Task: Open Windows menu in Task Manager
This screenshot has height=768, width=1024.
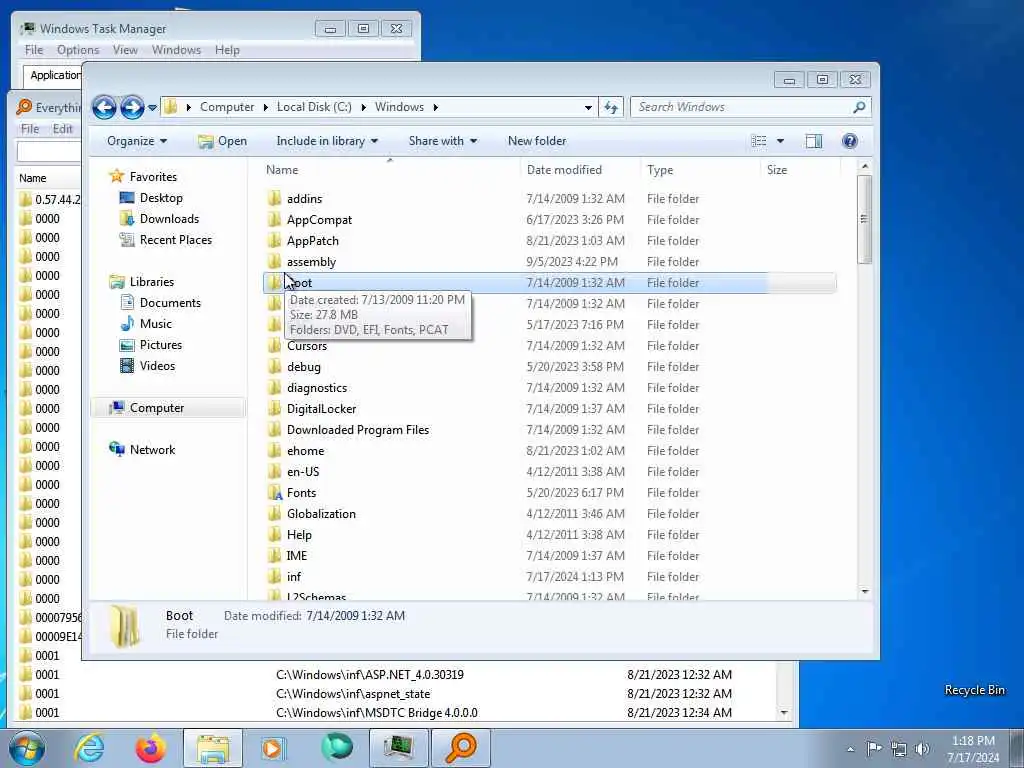Action: 176,50
